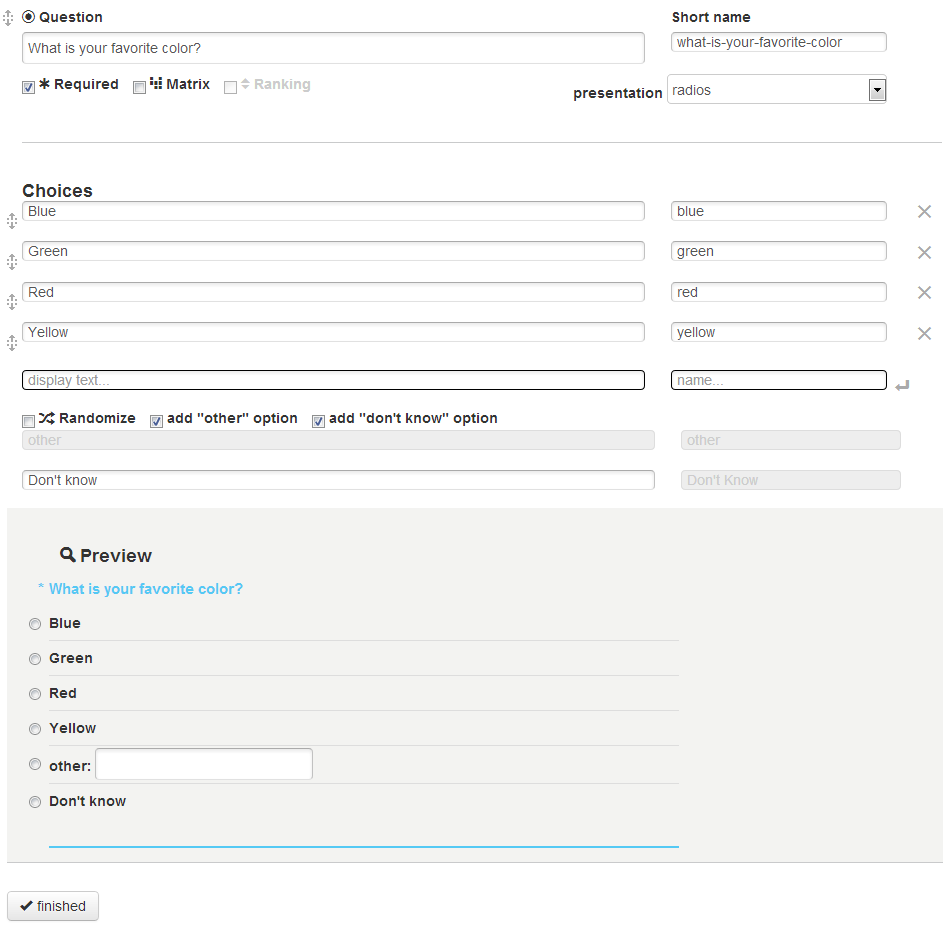Grab the question drag handle icon
This screenshot has height=929, width=943.
pyautogui.click(x=8, y=18)
